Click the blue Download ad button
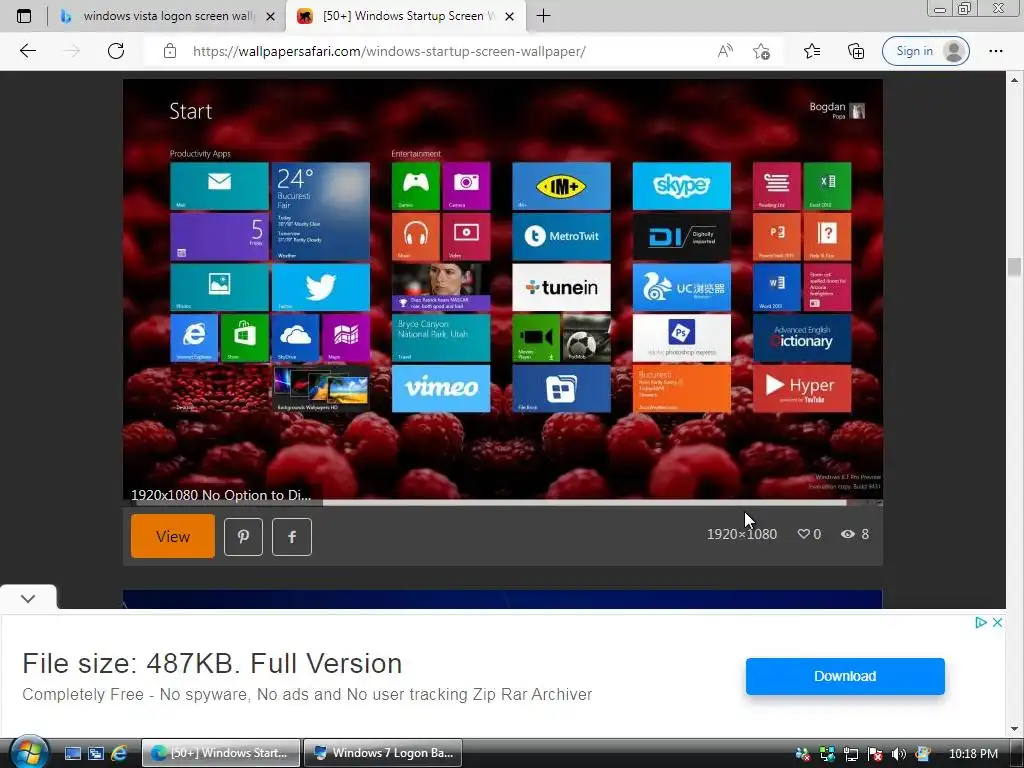The width and height of the screenshot is (1024, 768). coord(845,676)
